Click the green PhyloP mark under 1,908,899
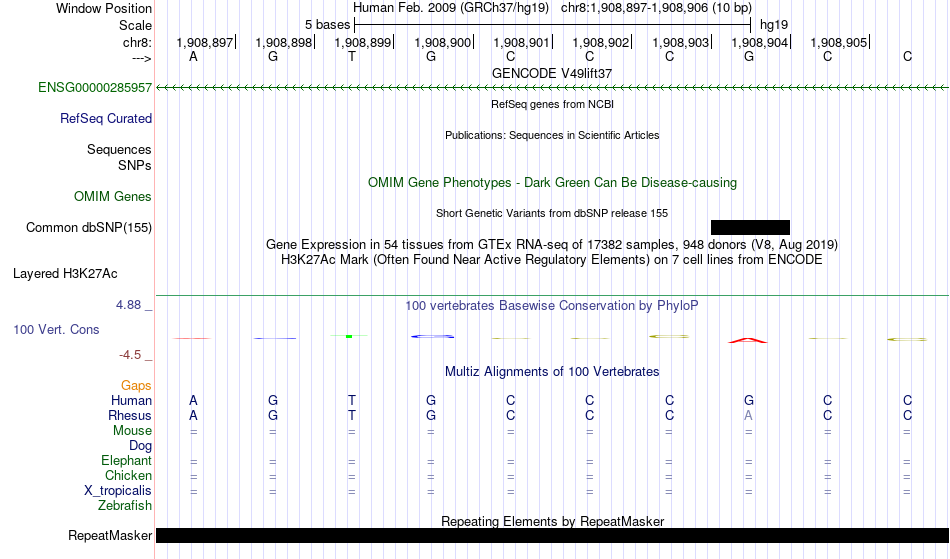This screenshot has width=950, height=559. [349, 336]
